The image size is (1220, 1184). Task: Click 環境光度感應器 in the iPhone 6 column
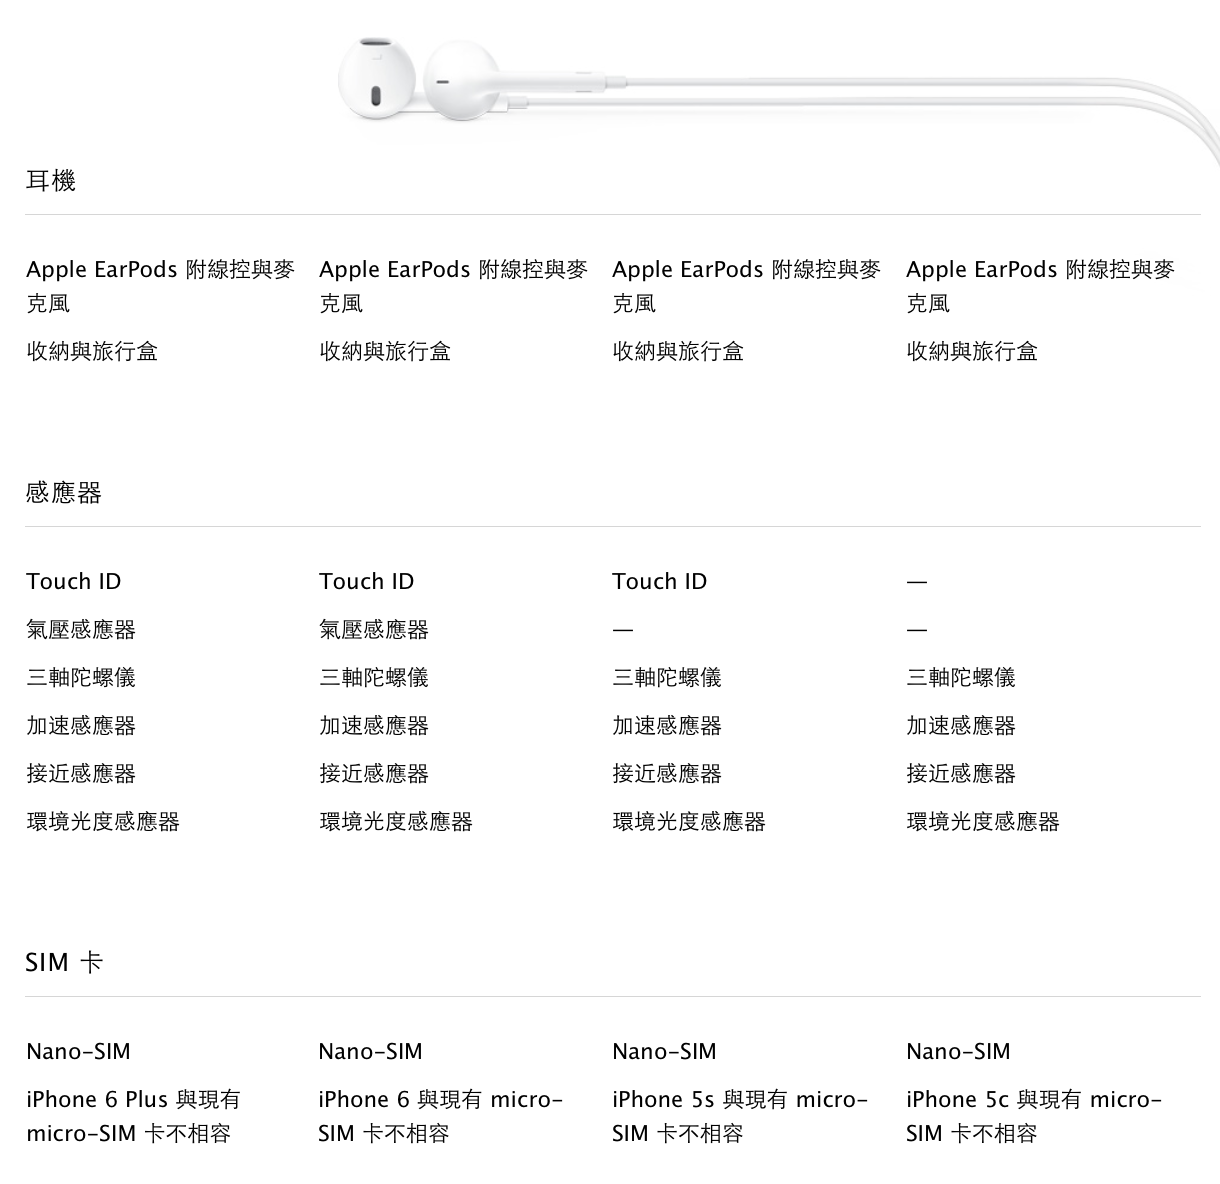click(x=396, y=822)
